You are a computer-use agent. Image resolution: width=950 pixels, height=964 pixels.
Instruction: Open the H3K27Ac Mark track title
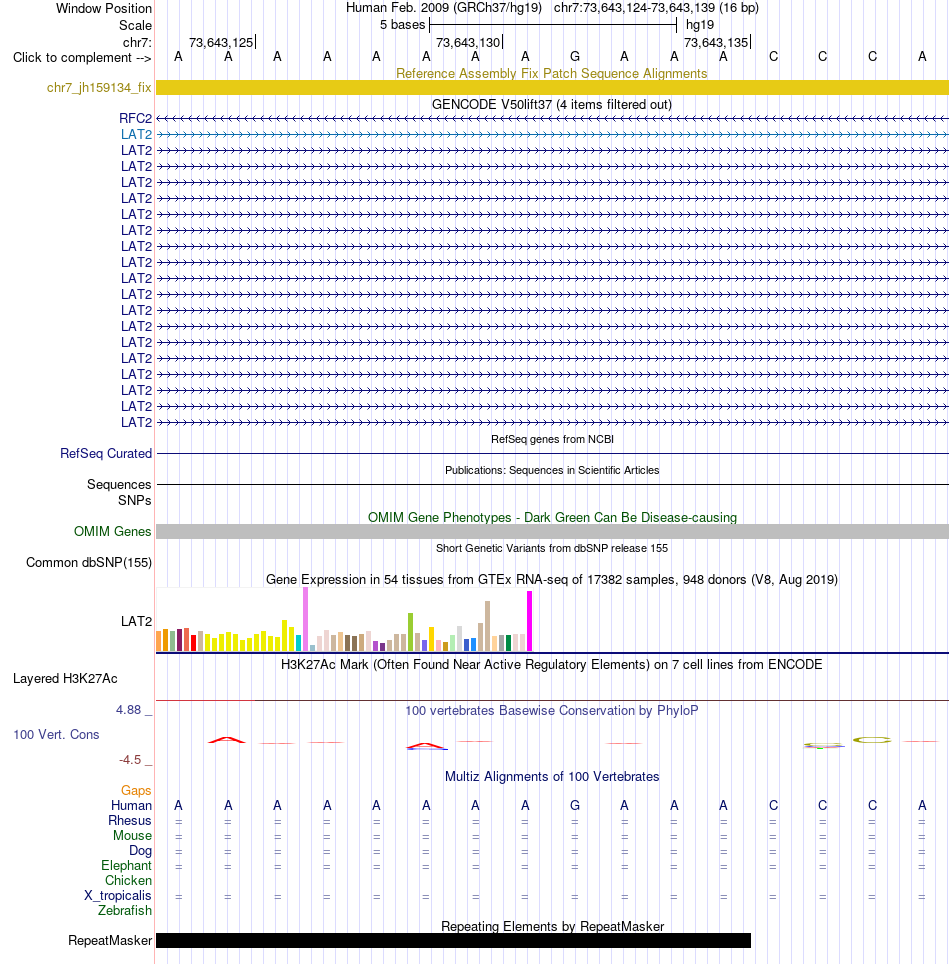pyautogui.click(x=552, y=665)
